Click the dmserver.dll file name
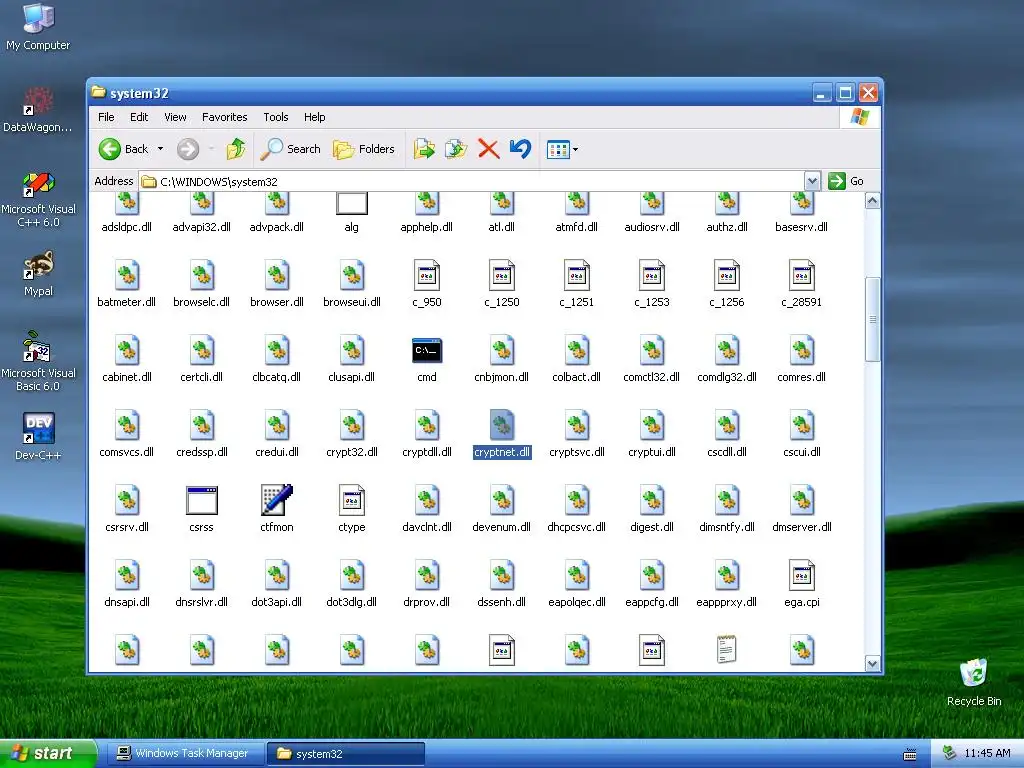This screenshot has width=1024, height=768. tap(801, 527)
